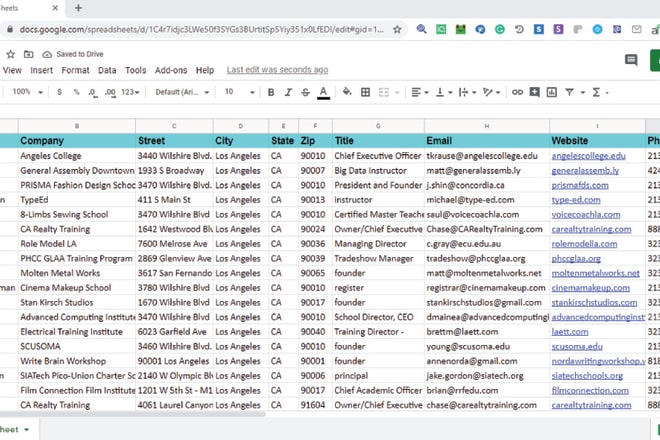Open the angelescollege.edu website link
Image resolution: width=660 pixels, height=440 pixels.
588,156
